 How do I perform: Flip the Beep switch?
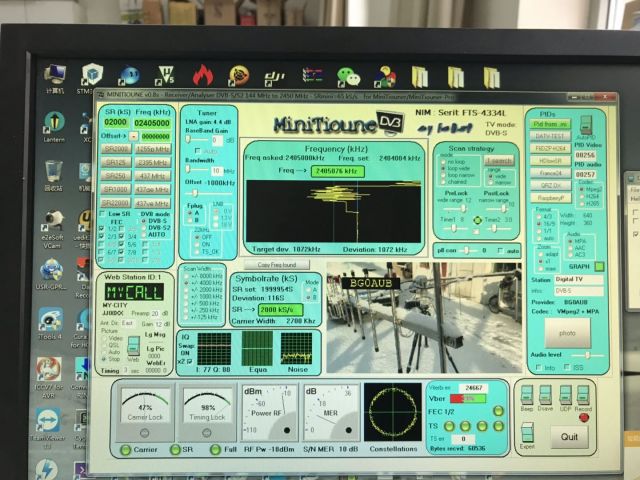click(527, 395)
